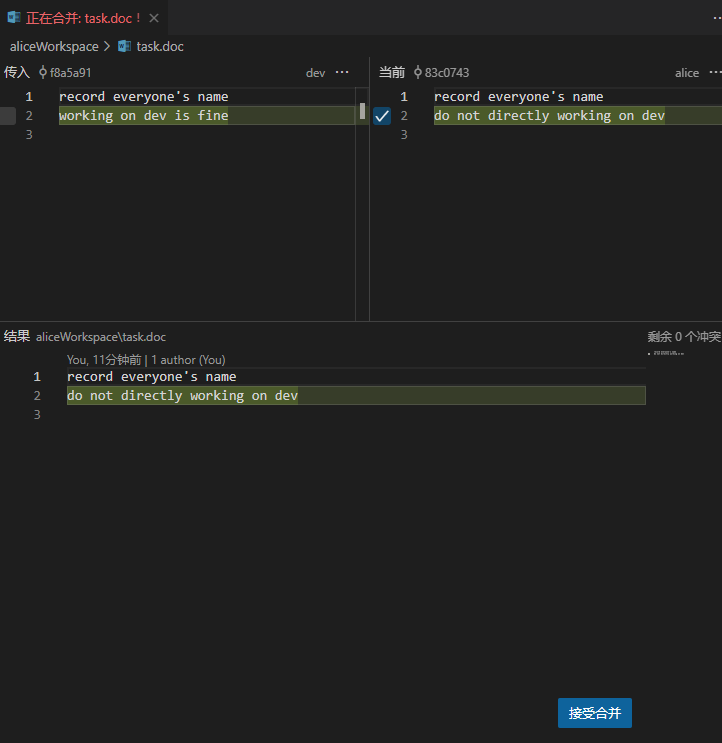
Task: Click the remaining 0 conflicts indicator
Action: [x=683, y=337]
